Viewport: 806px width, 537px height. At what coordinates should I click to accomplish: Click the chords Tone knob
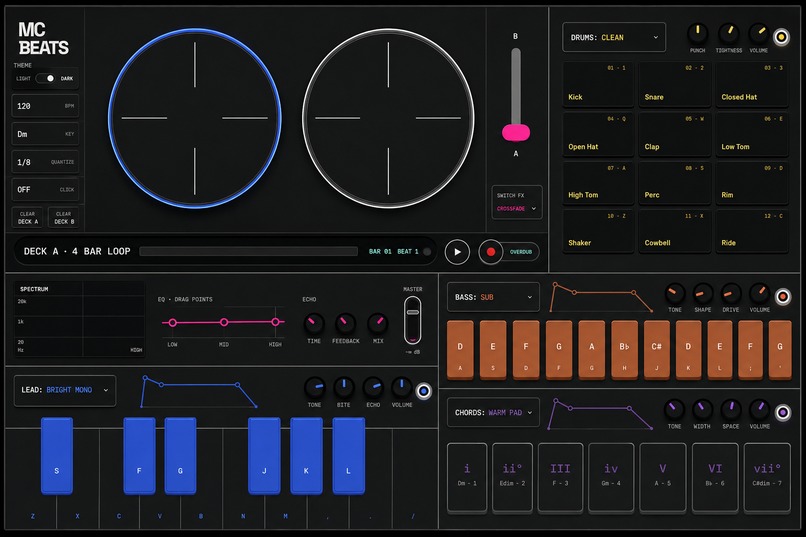pos(674,410)
